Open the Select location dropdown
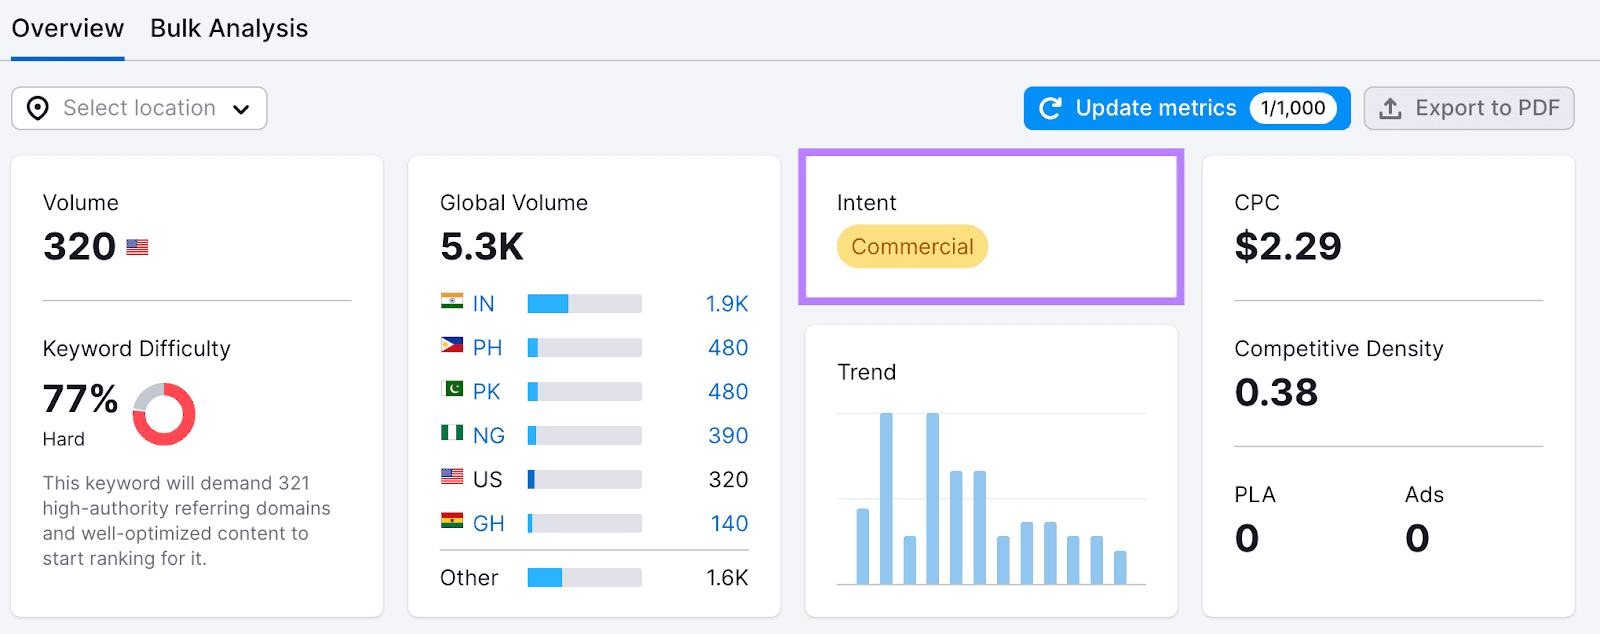This screenshot has height=634, width=1600. click(x=139, y=108)
